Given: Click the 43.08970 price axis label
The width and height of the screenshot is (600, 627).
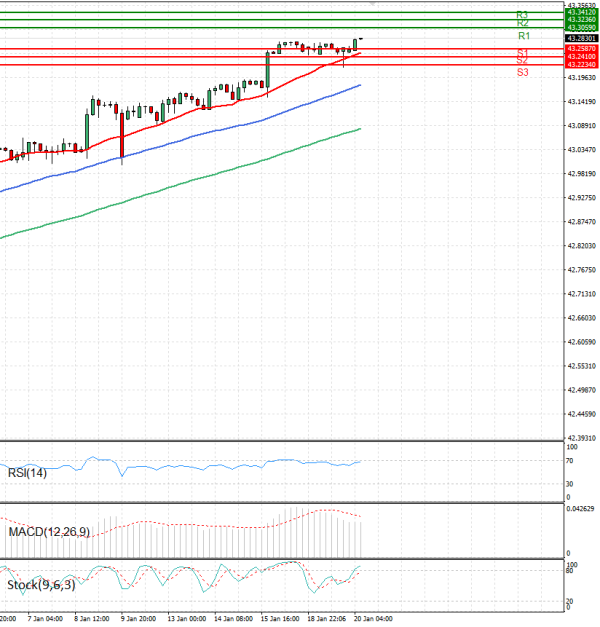Looking at the screenshot, I should [x=578, y=126].
